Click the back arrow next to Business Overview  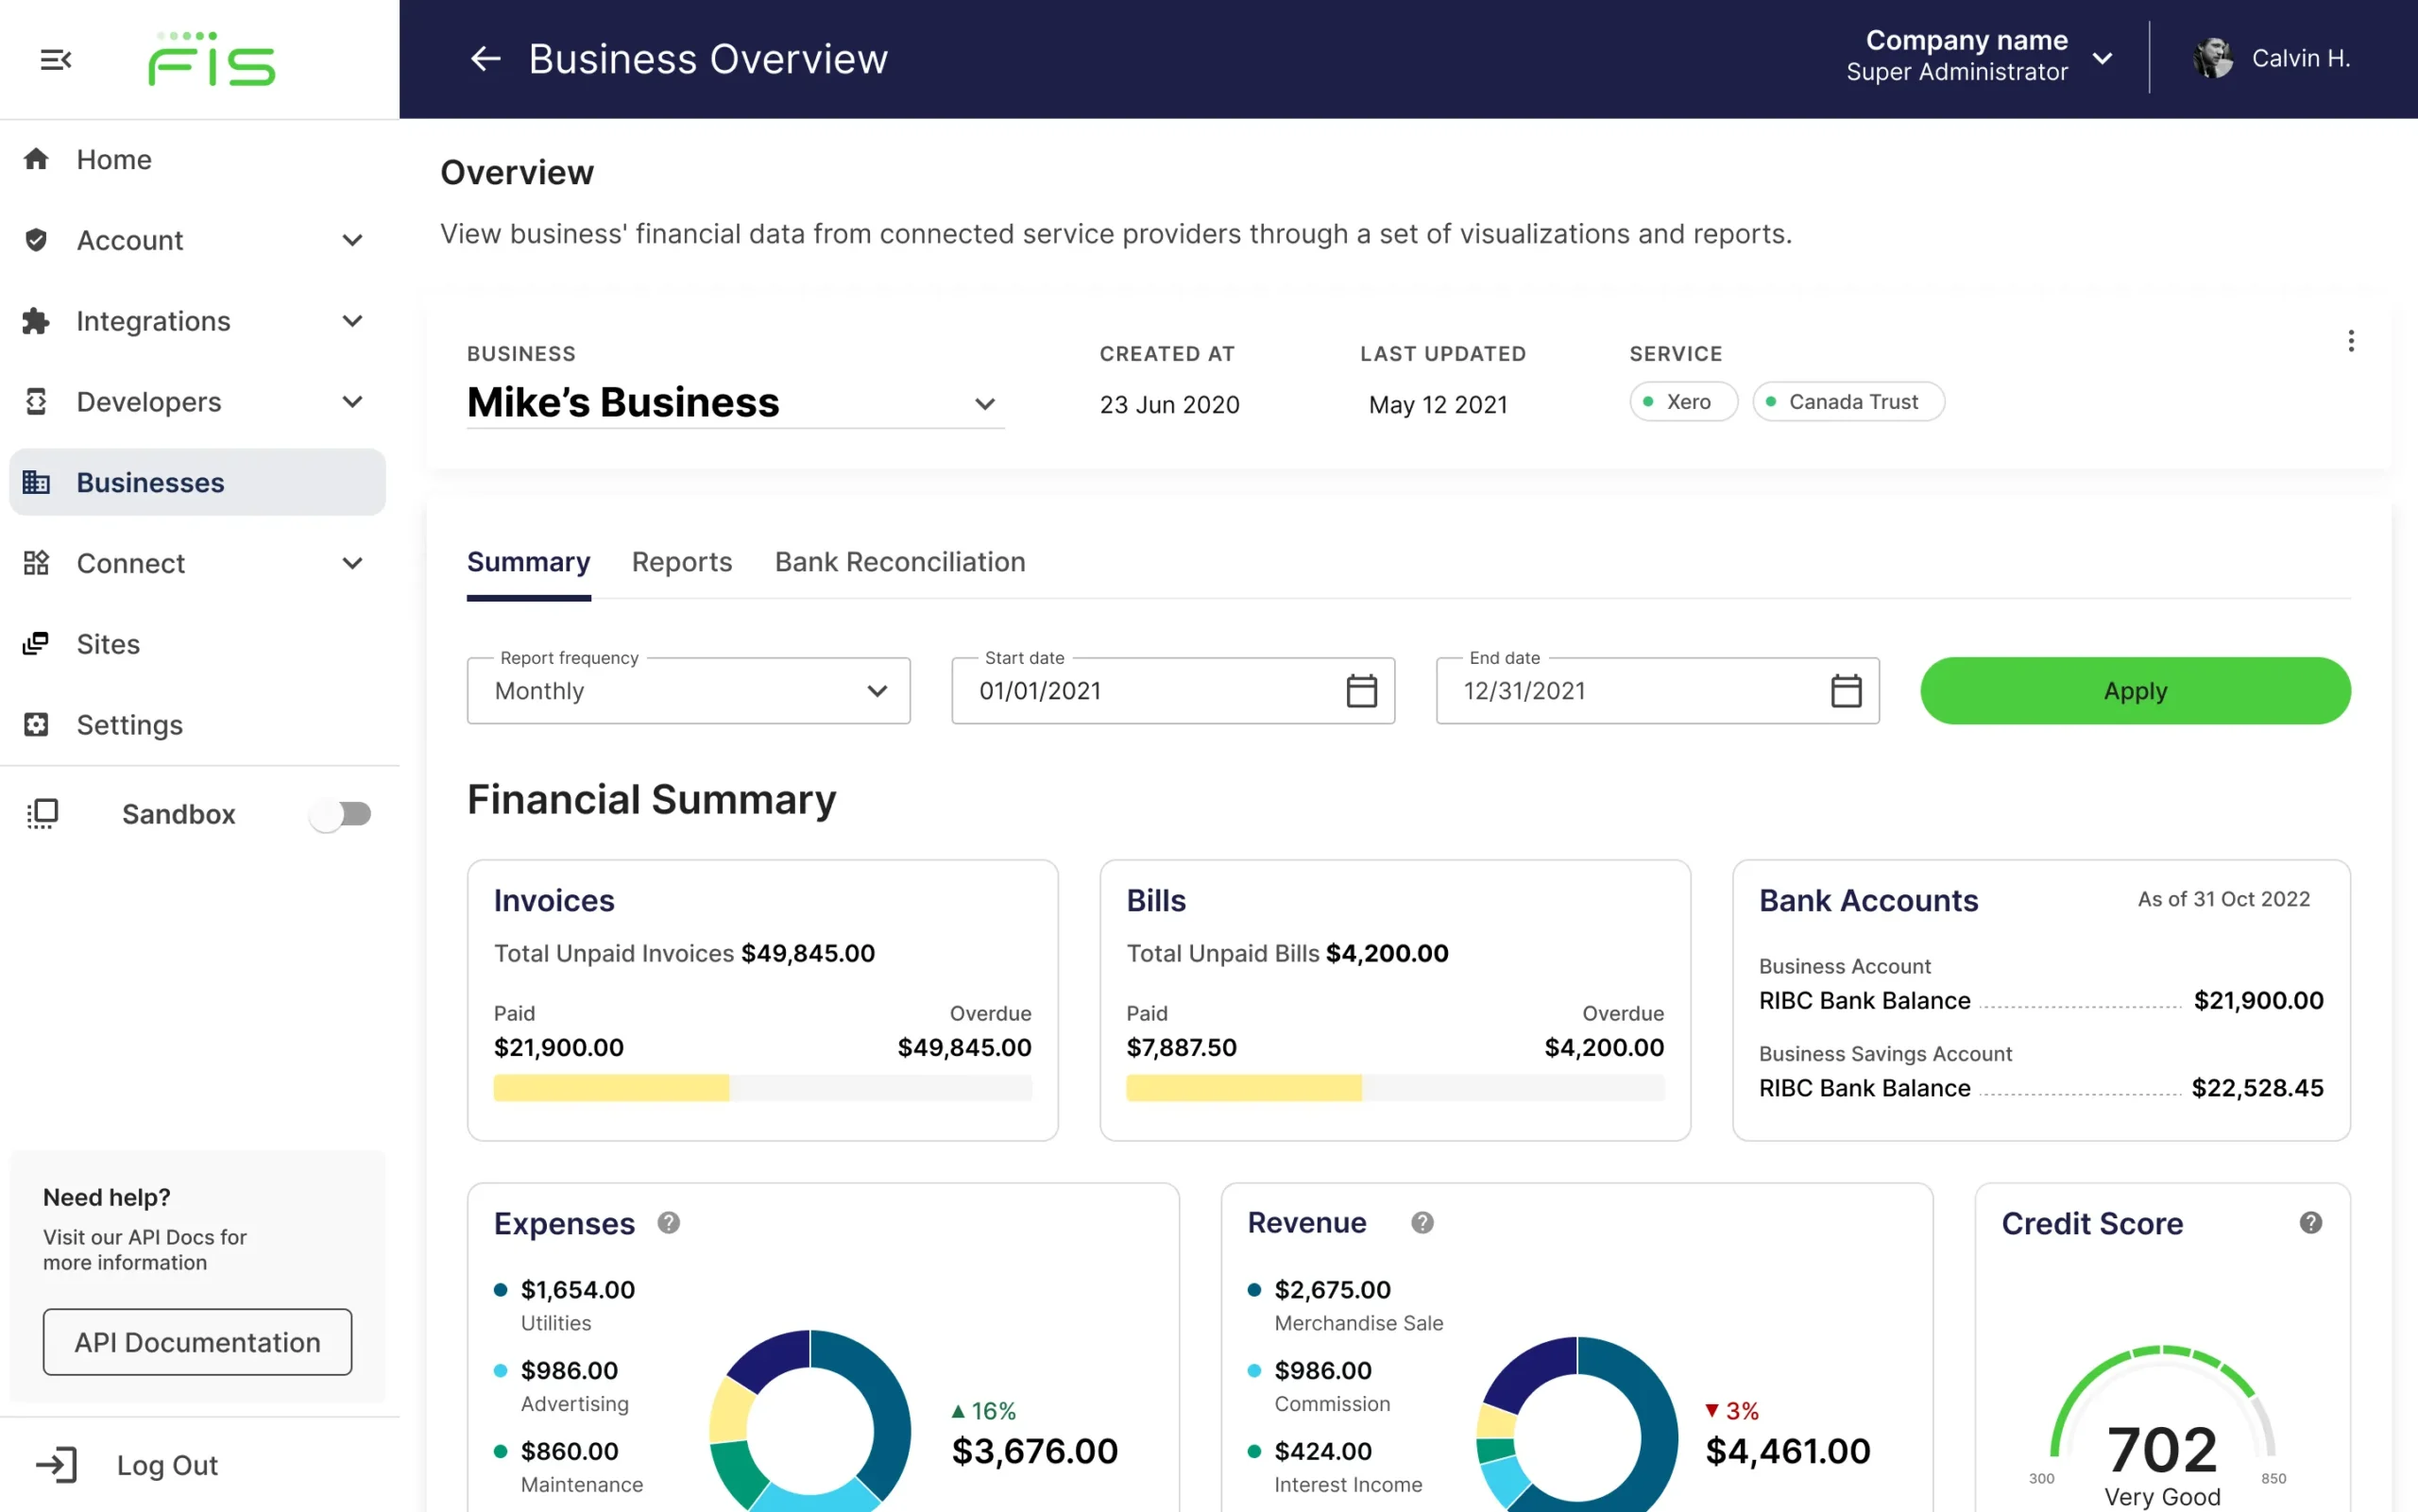485,59
